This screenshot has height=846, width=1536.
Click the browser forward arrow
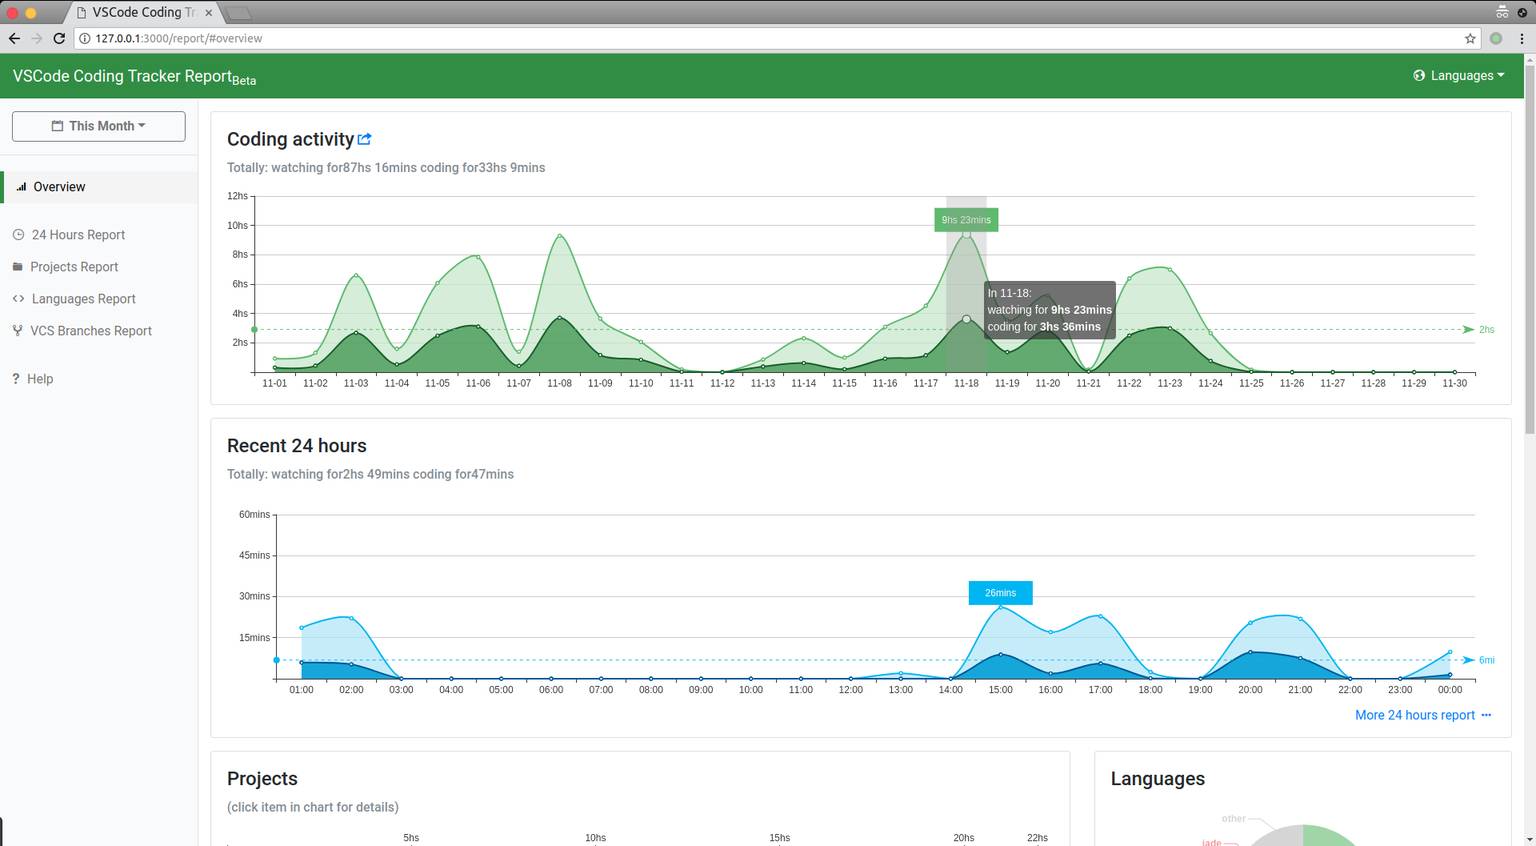click(x=37, y=38)
